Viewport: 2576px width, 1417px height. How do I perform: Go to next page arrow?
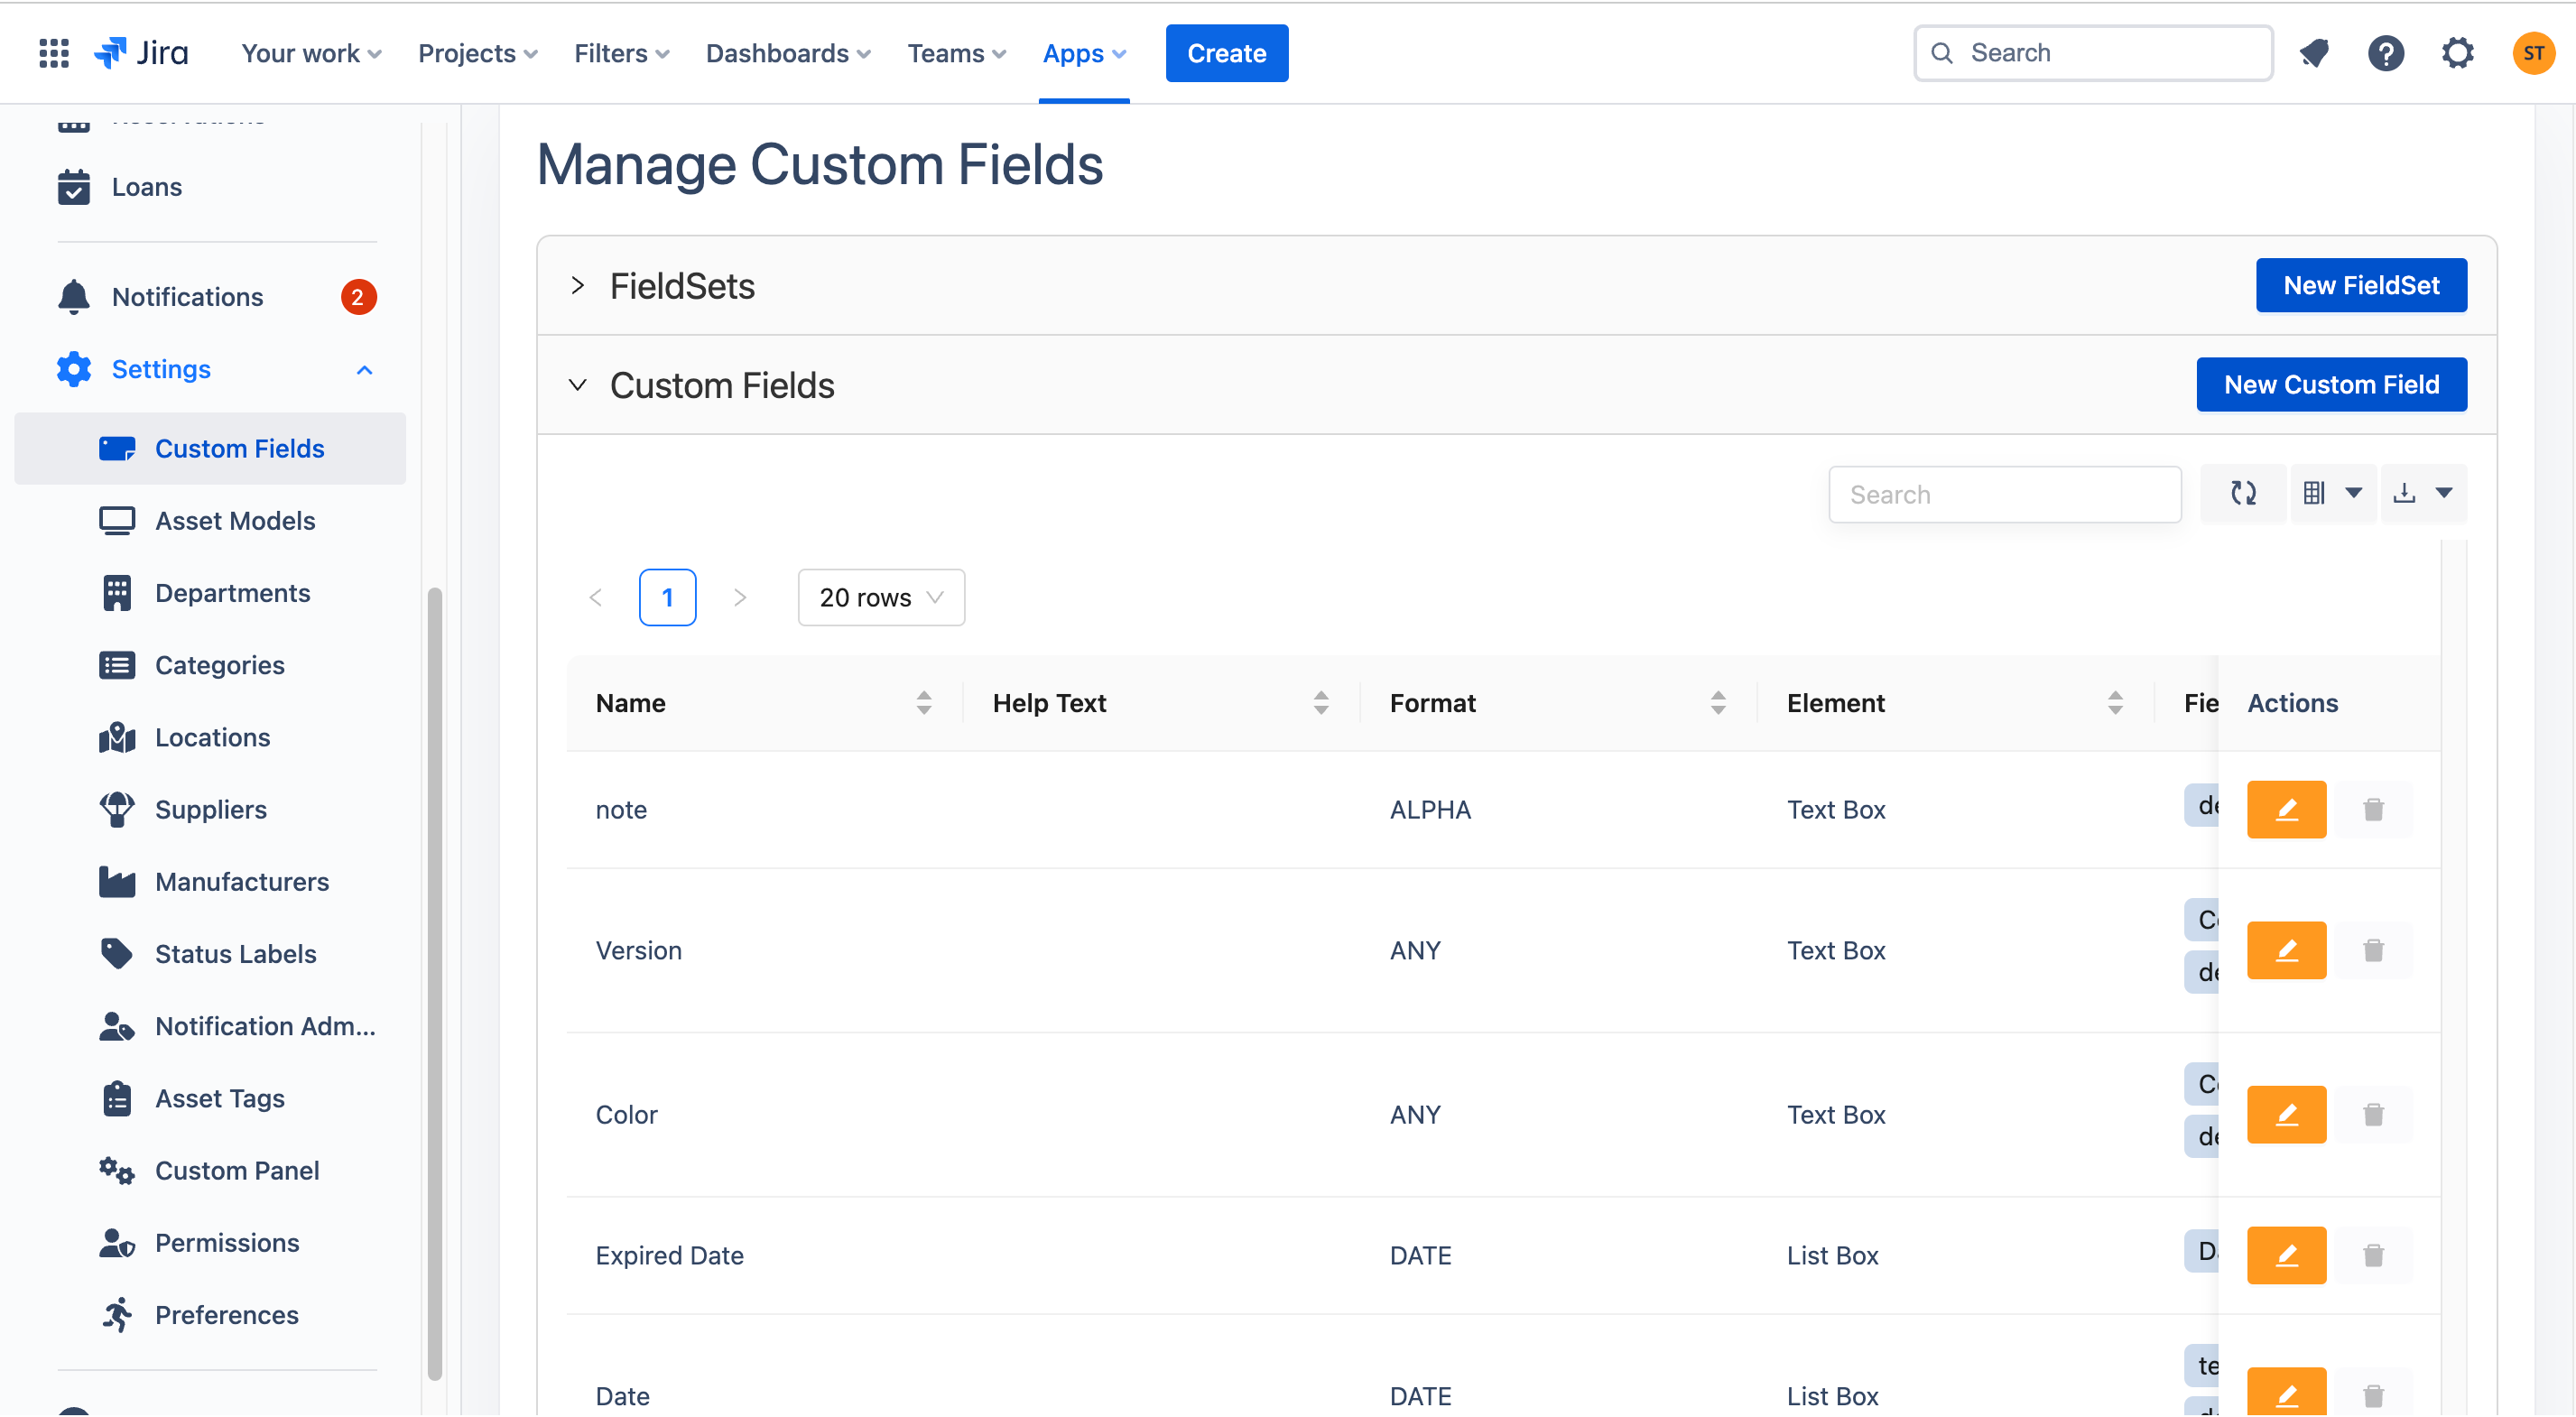pos(740,597)
